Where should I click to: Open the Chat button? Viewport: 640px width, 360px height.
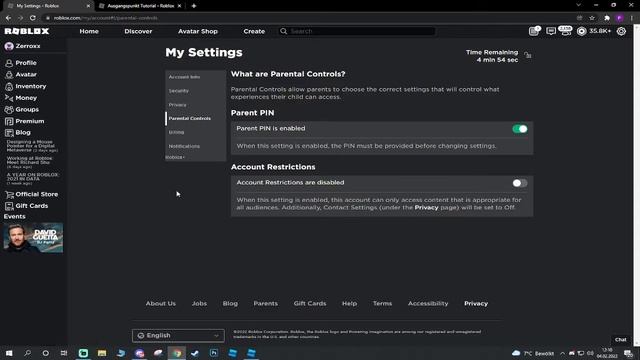tap(621, 340)
